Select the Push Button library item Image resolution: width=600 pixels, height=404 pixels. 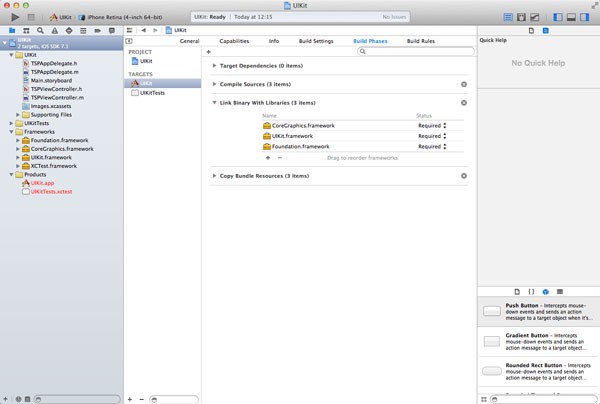[538, 311]
